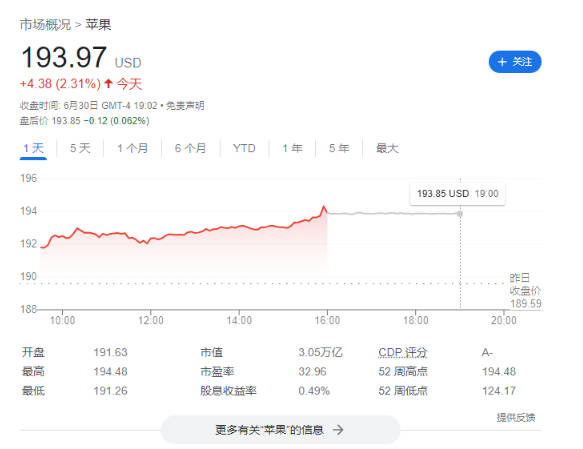Click the plus icon in the 关注 button

502,62
